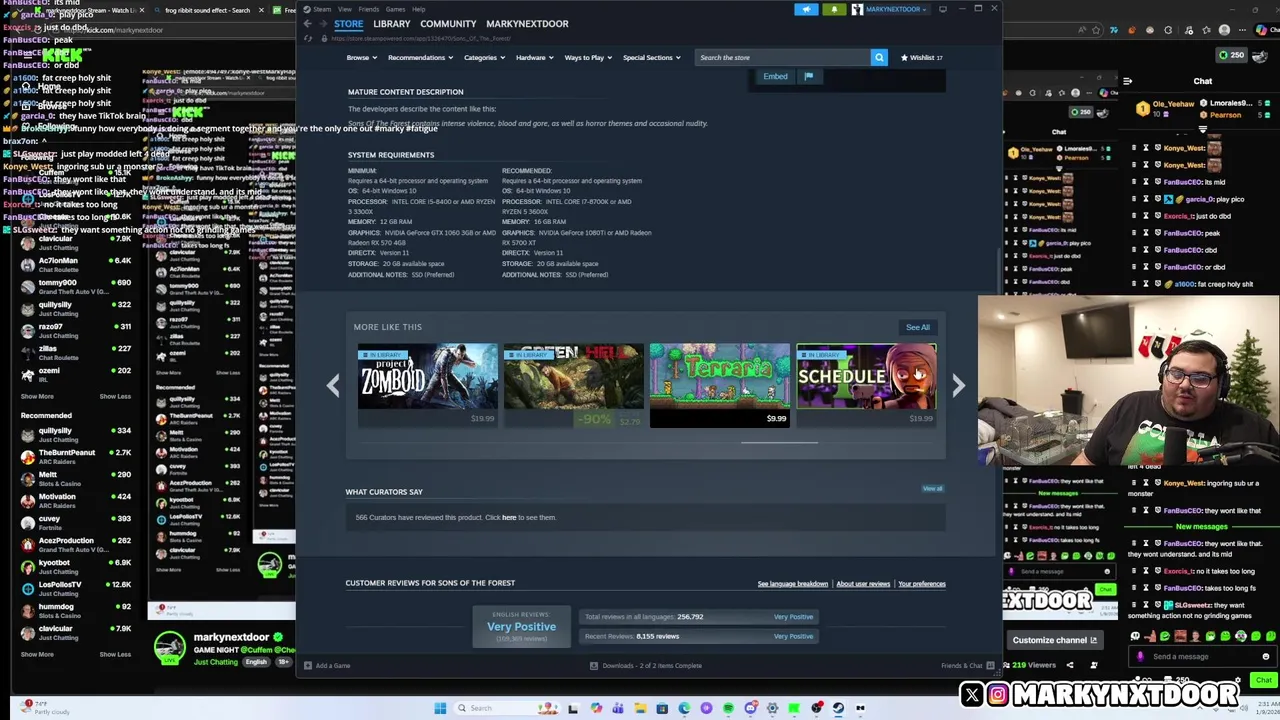Click the emote picker in chat message box
The width and height of the screenshot is (1280, 720).
(1266, 657)
